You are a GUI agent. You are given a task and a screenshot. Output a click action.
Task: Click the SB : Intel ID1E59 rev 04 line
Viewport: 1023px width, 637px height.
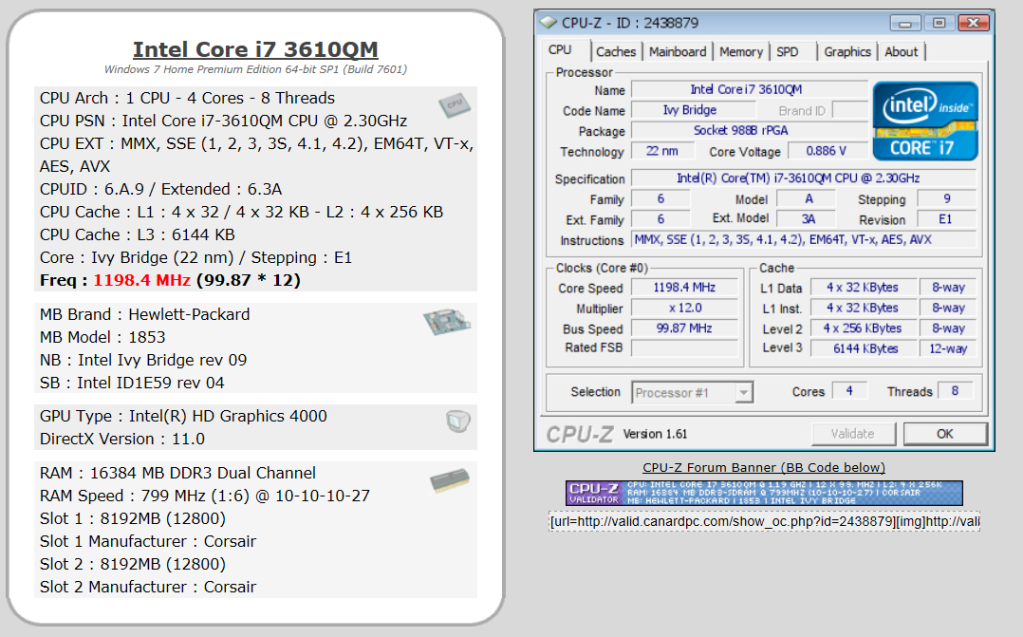(x=132, y=383)
